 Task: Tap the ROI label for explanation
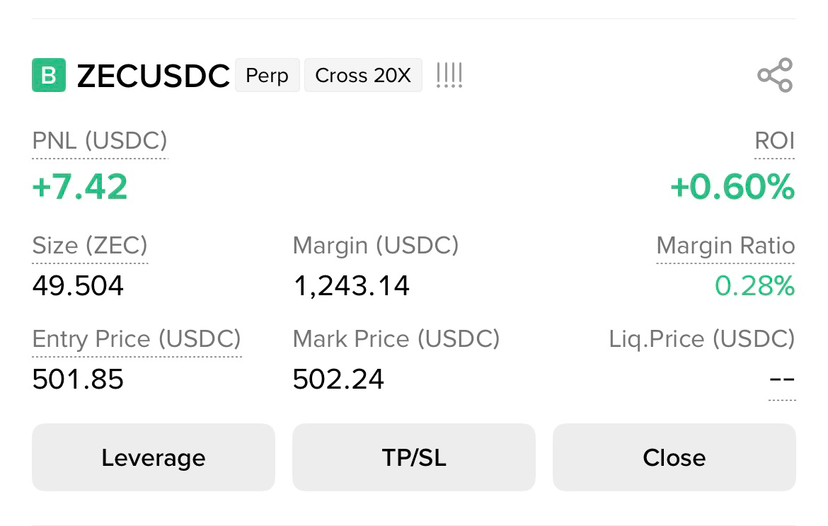(774, 141)
